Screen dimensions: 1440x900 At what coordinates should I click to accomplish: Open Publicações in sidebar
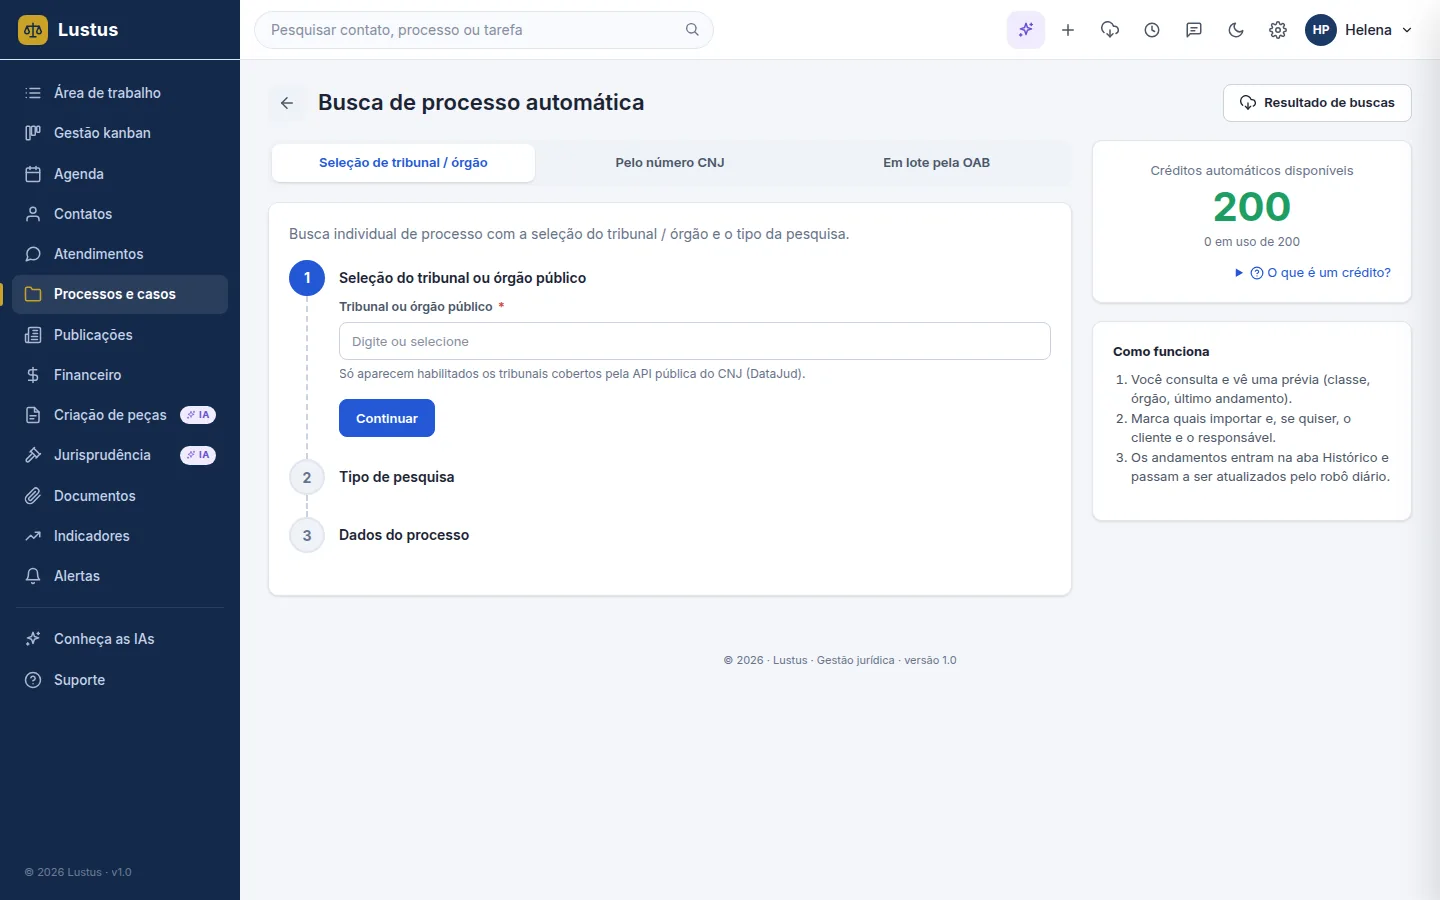pos(120,335)
